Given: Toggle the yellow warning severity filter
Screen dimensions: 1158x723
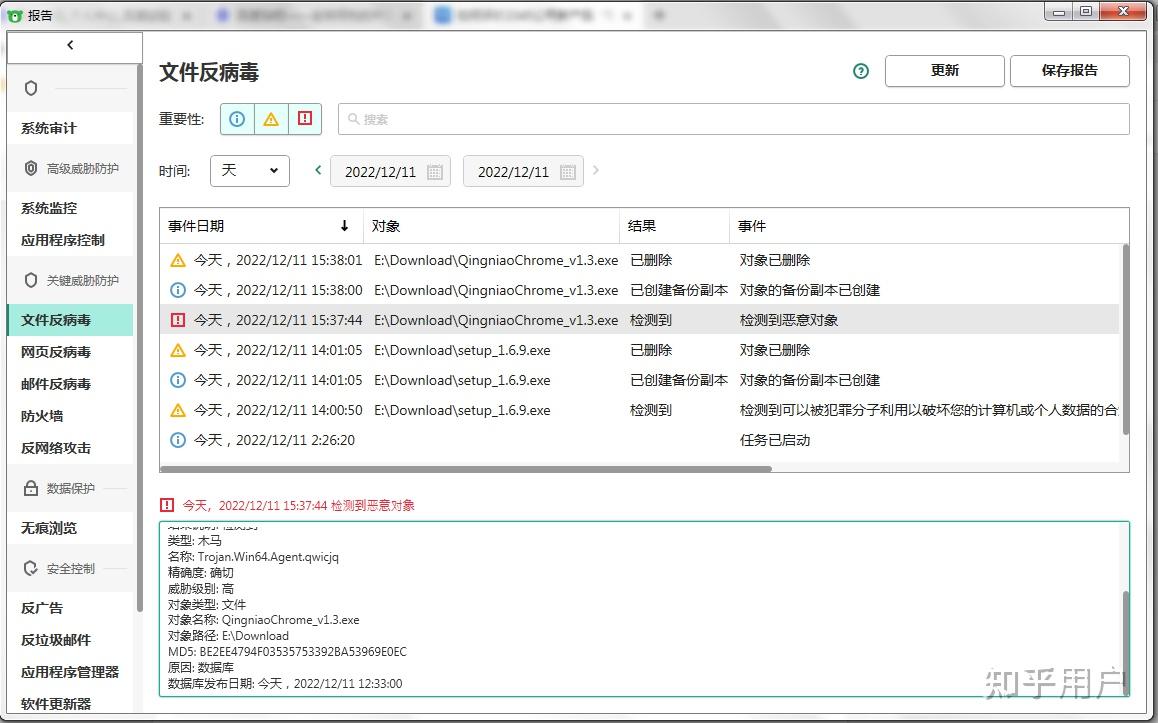Looking at the screenshot, I should click(x=270, y=118).
